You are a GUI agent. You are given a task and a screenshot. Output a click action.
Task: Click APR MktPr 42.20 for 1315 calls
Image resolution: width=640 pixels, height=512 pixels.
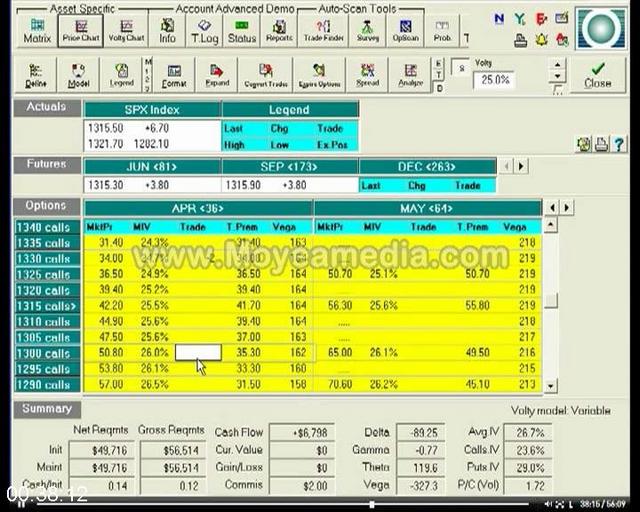111,306
